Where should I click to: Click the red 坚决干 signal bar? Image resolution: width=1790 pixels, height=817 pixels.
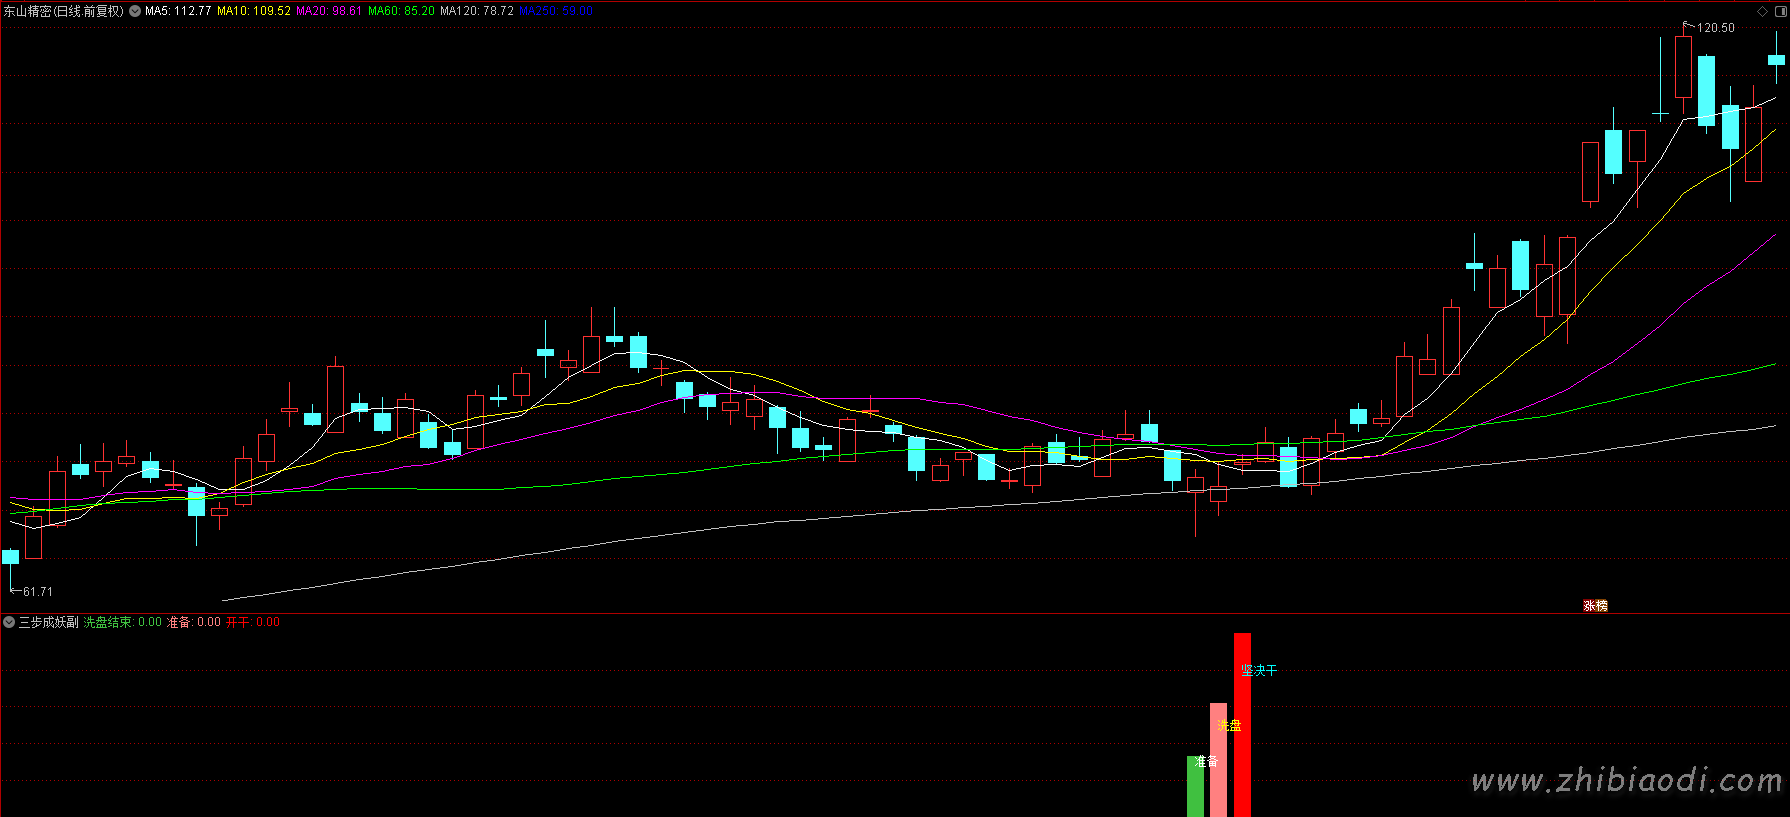1242,725
